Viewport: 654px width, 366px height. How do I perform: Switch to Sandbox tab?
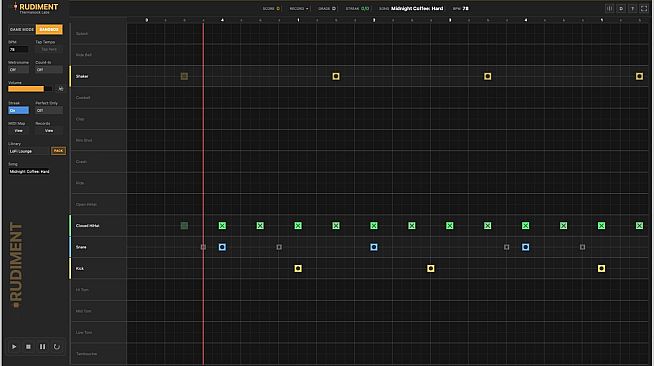(49, 30)
